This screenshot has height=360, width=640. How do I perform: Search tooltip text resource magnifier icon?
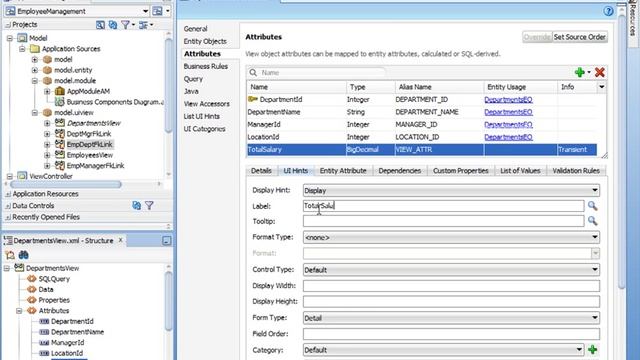[593, 221]
